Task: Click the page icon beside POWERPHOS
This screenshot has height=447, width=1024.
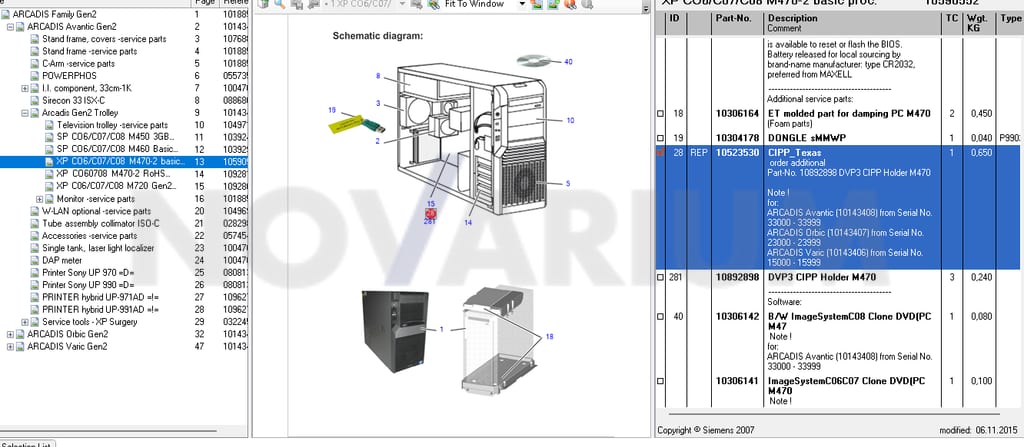Action: (36, 76)
